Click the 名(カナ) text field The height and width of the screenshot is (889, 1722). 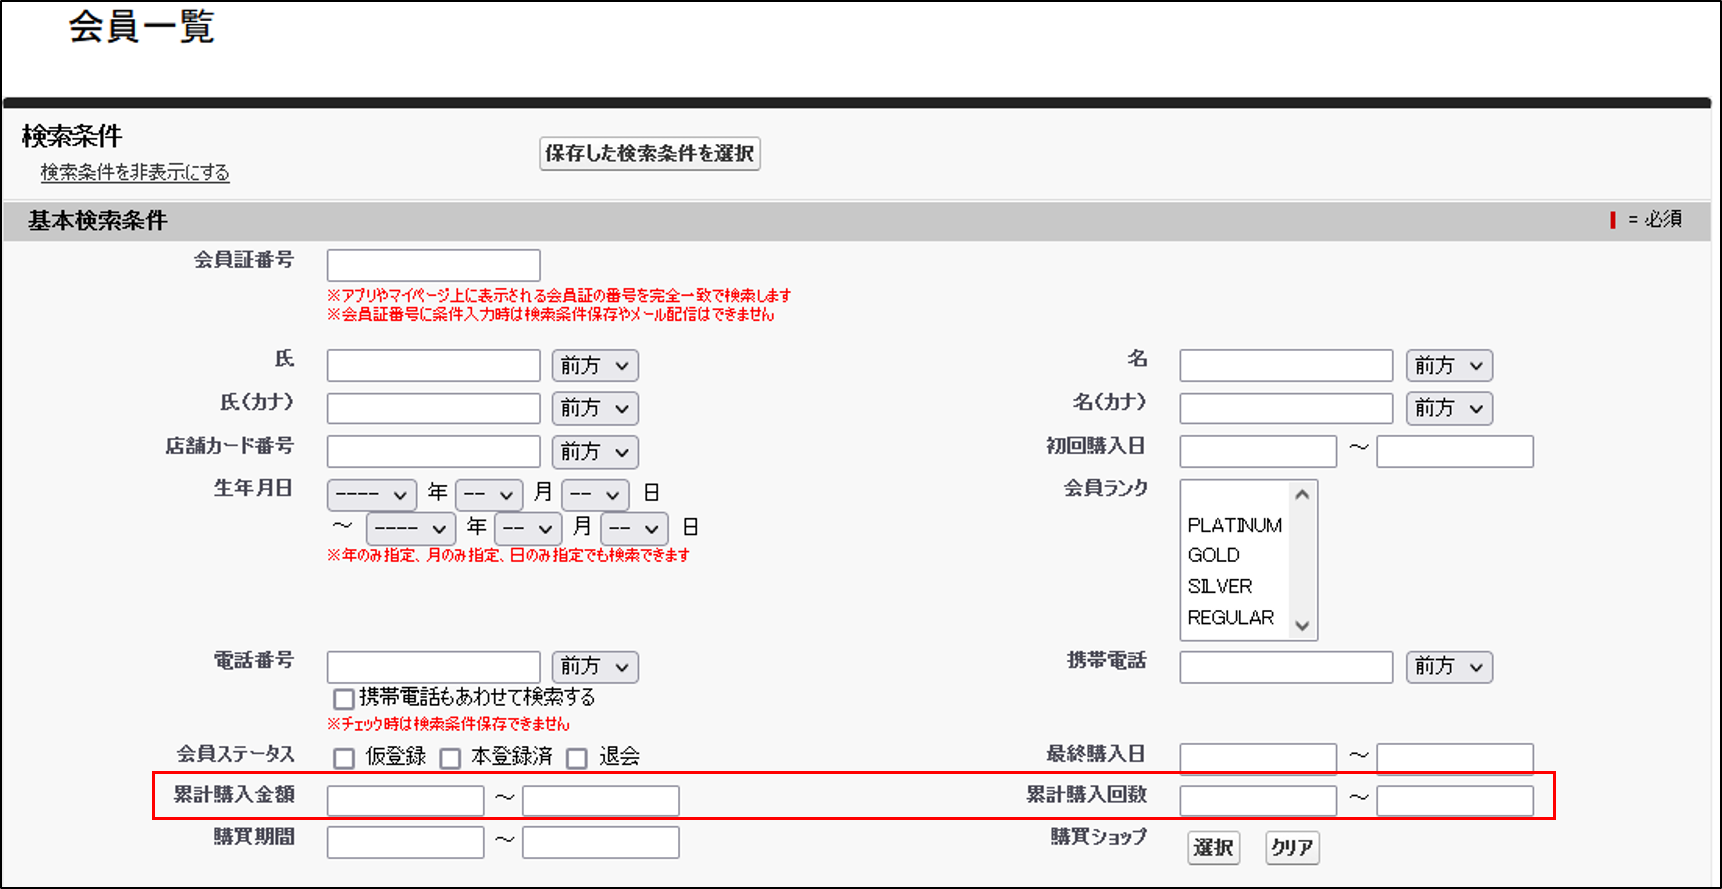point(1286,408)
